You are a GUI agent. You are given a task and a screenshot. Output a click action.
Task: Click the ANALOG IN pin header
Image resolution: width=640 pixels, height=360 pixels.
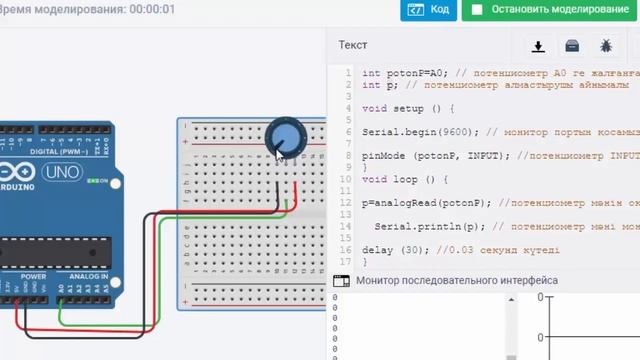pyautogui.click(x=83, y=300)
